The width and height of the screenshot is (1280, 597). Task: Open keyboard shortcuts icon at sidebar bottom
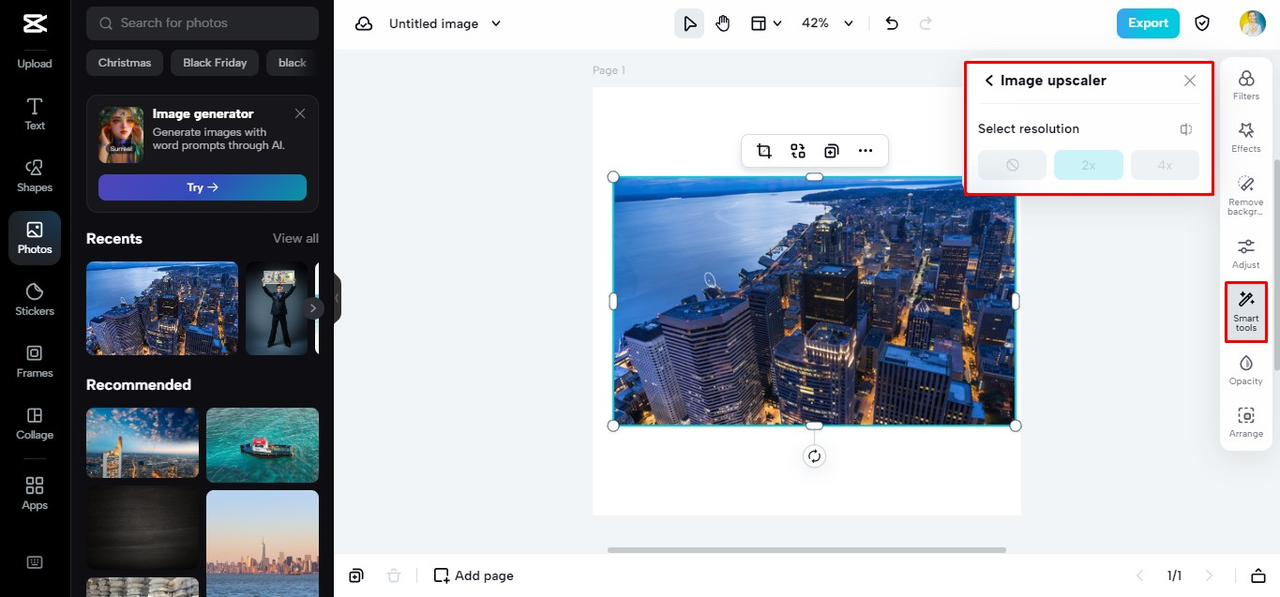pos(34,562)
